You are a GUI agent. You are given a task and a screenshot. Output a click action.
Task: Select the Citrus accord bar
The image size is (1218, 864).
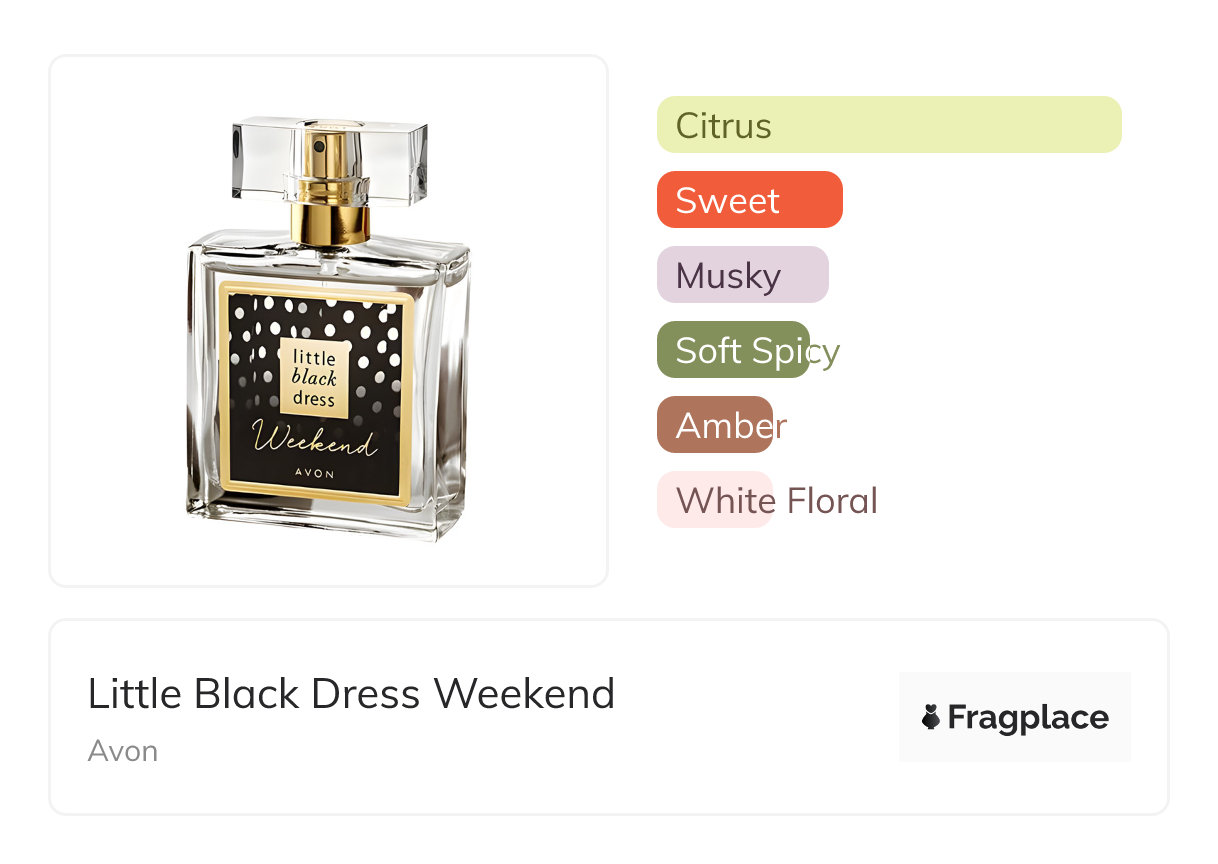[x=888, y=125]
